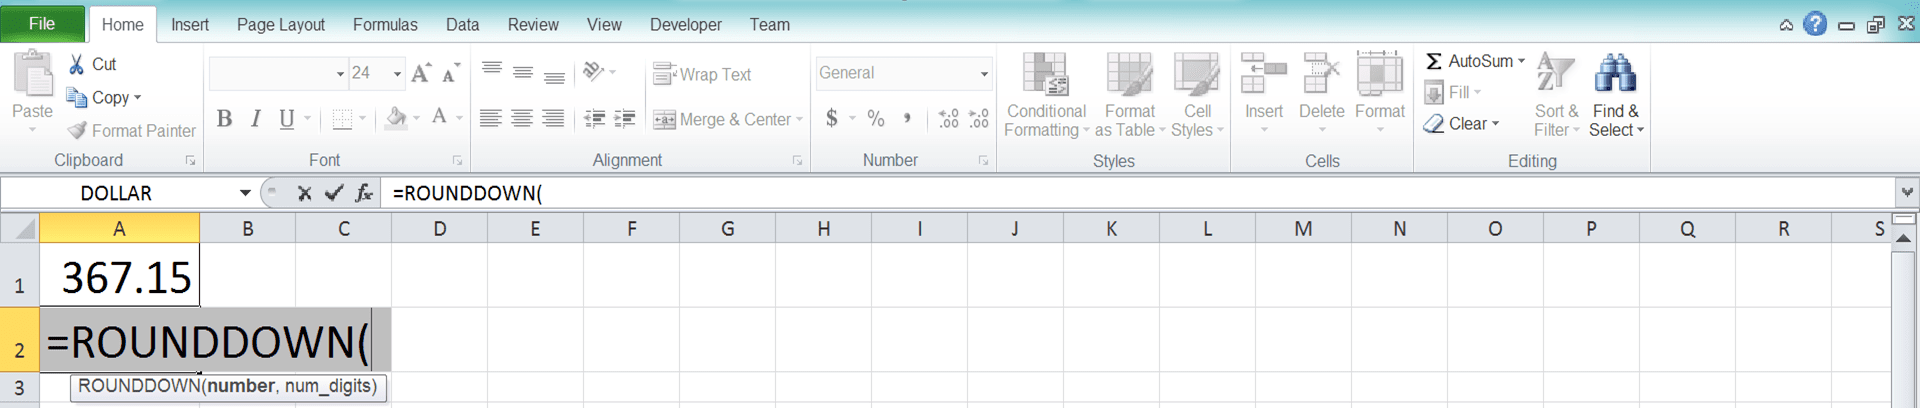This screenshot has width=1920, height=408.
Task: Click the Accounting dollar format icon
Action: (x=832, y=119)
